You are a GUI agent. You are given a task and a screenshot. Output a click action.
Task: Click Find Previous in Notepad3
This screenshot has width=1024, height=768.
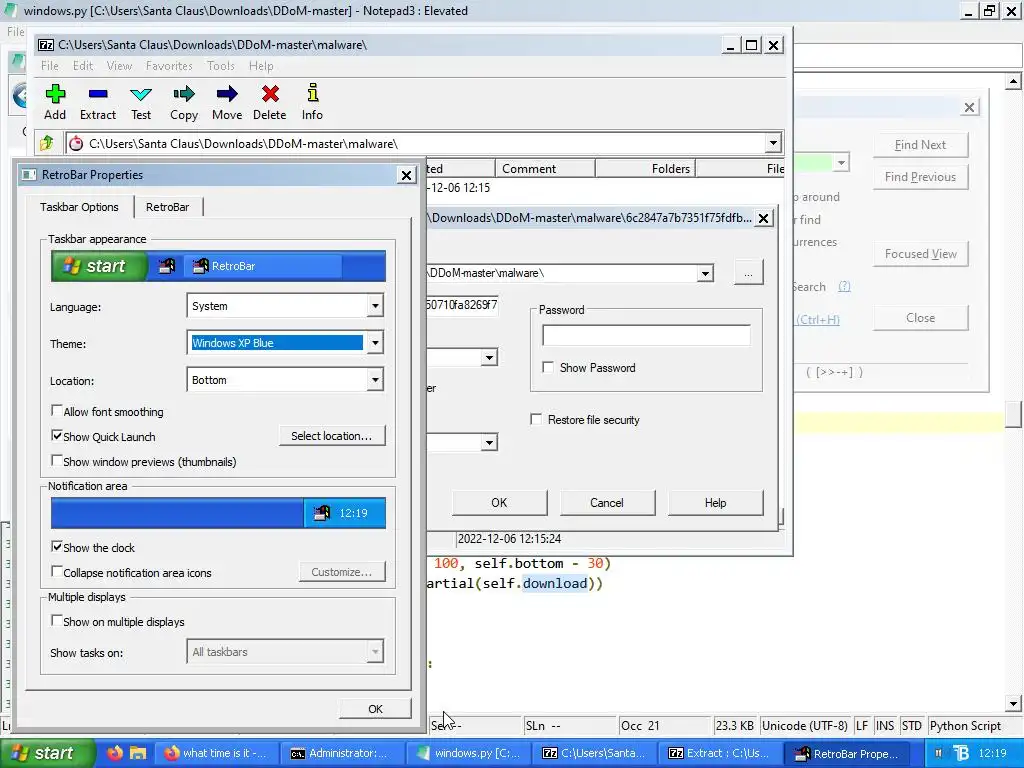920,177
